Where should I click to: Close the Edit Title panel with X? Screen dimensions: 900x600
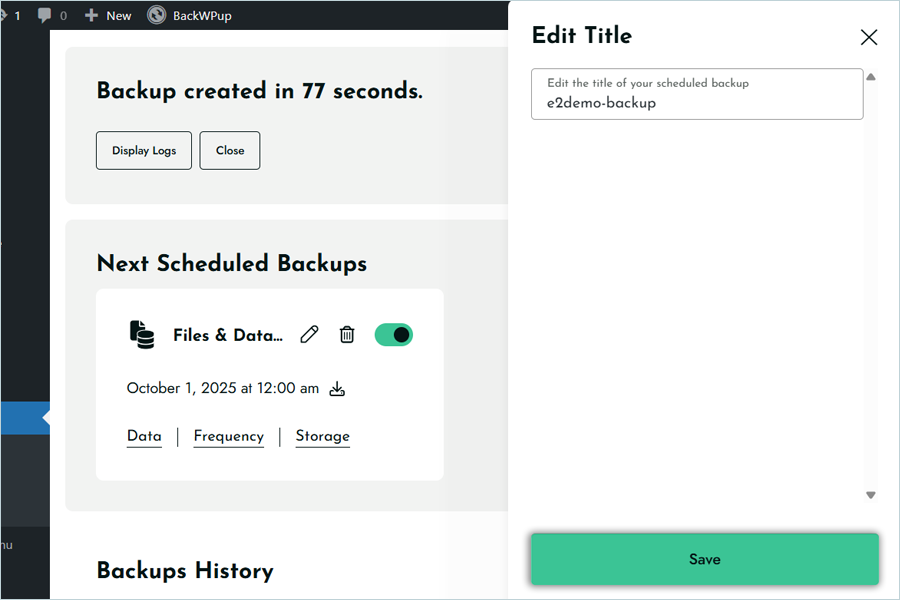[868, 37]
